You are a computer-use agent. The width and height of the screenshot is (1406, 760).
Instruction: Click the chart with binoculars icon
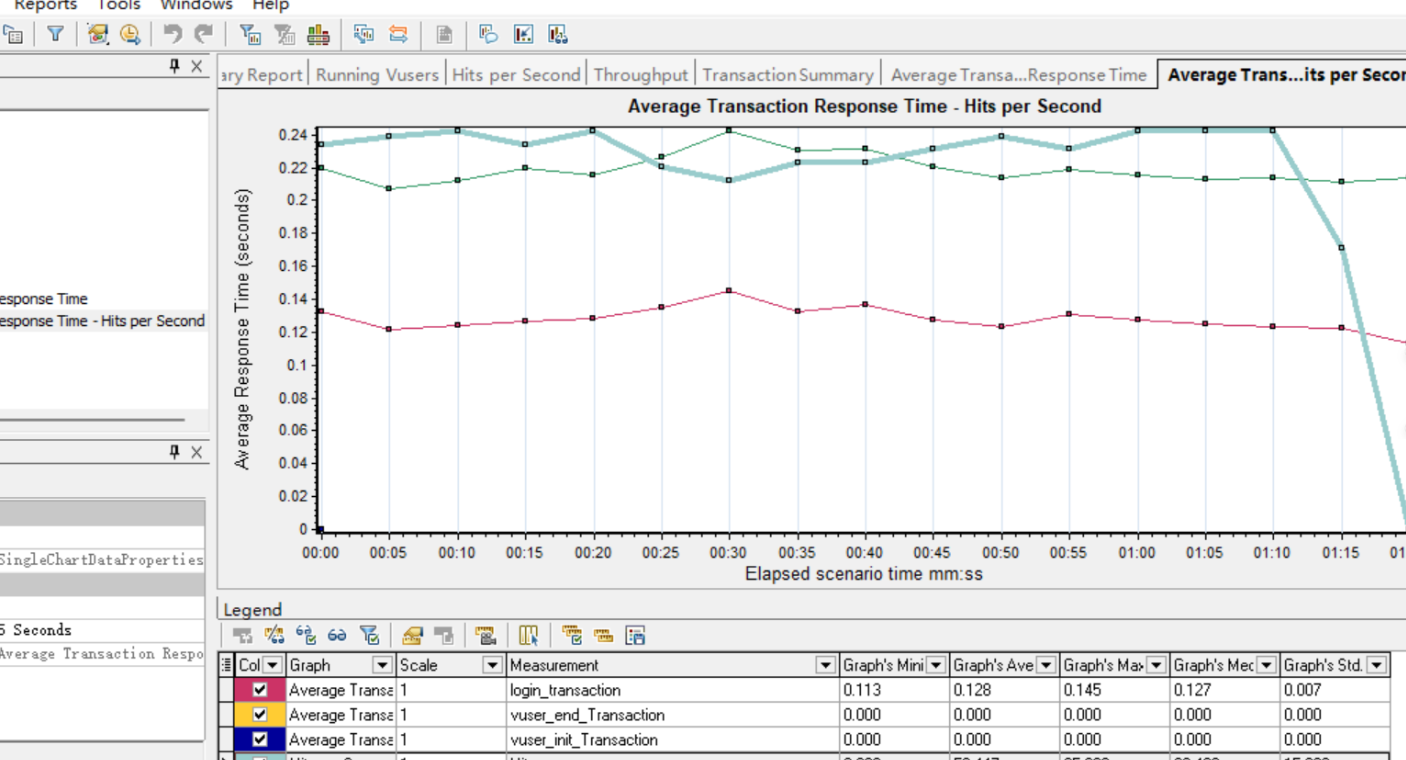(558, 35)
